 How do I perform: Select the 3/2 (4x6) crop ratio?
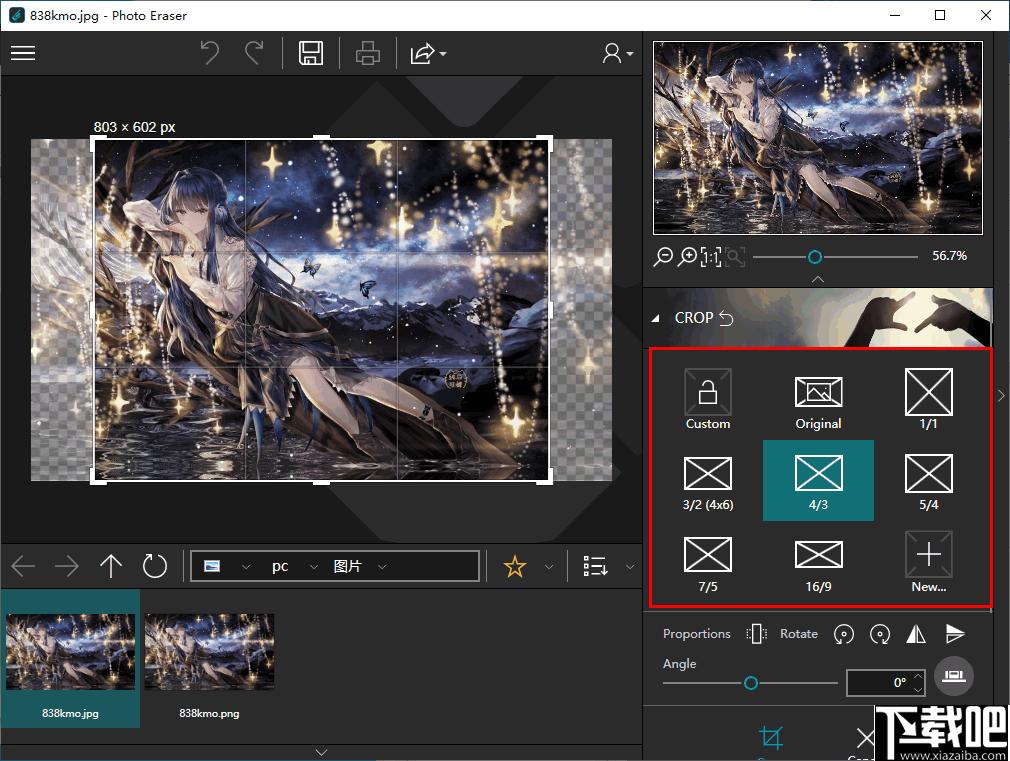pyautogui.click(x=708, y=481)
